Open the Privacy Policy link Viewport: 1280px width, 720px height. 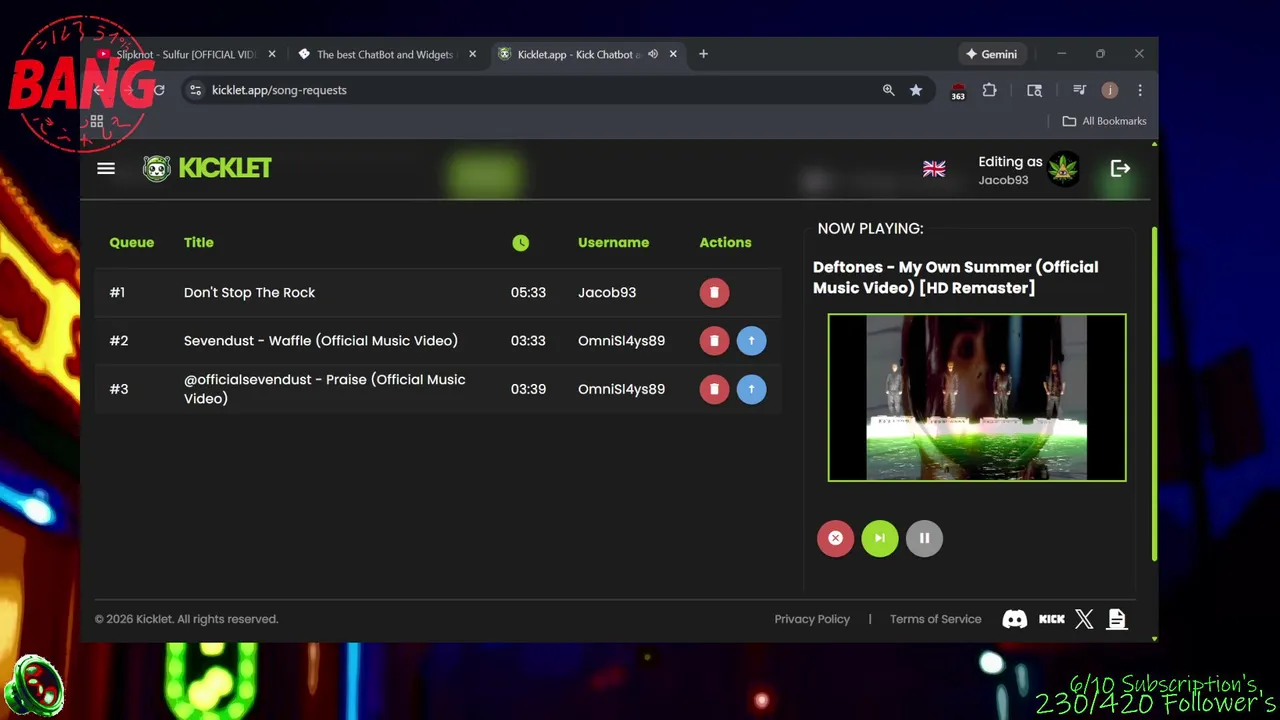[x=812, y=619]
